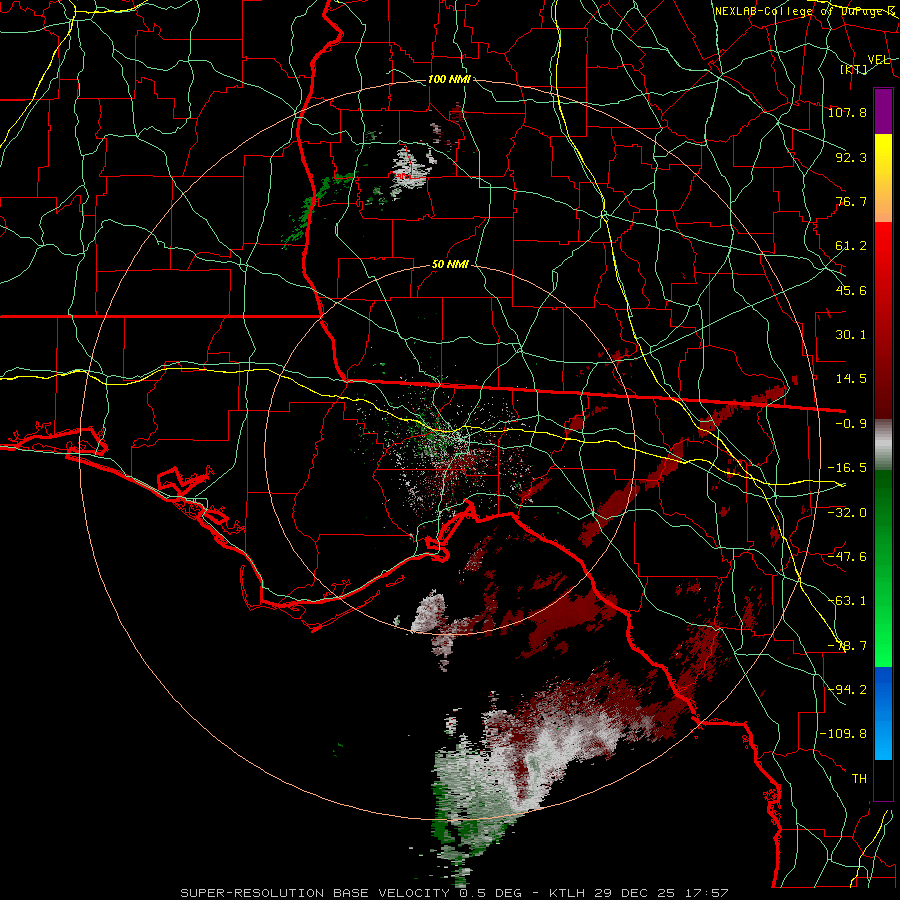Image resolution: width=900 pixels, height=900 pixels.
Task: Click the -16.5 velocity scale value
Action: click(x=847, y=468)
